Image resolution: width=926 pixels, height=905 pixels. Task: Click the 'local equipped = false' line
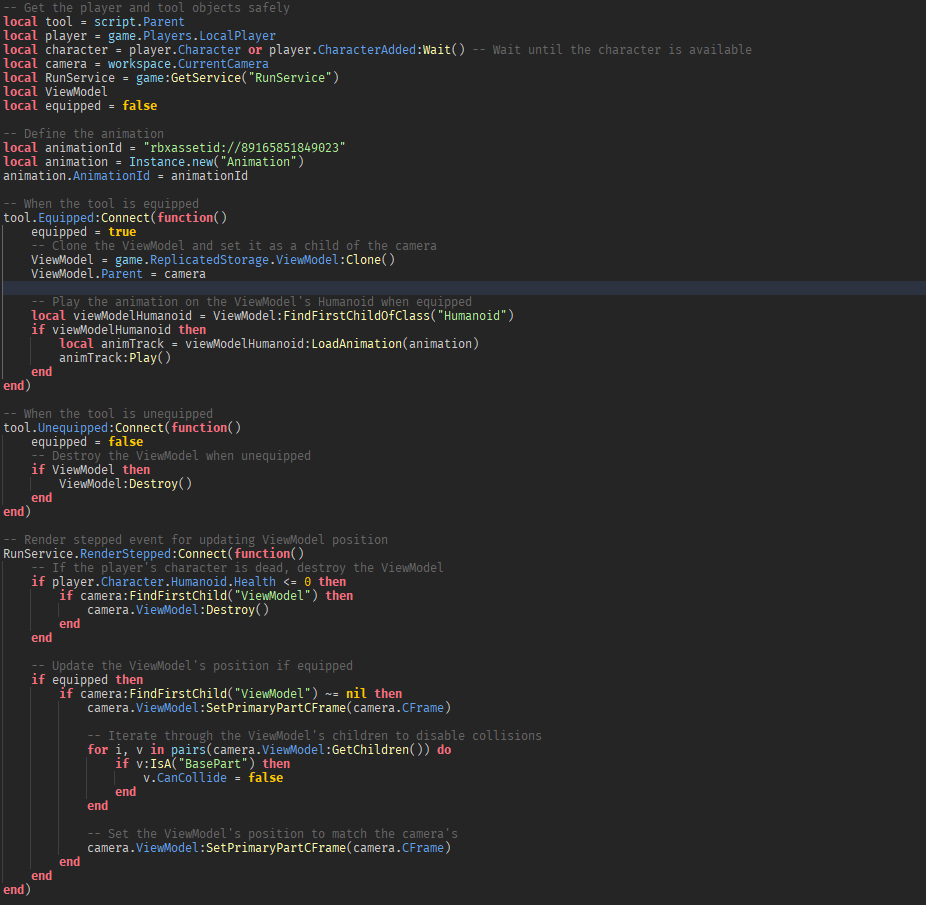[x=80, y=106]
